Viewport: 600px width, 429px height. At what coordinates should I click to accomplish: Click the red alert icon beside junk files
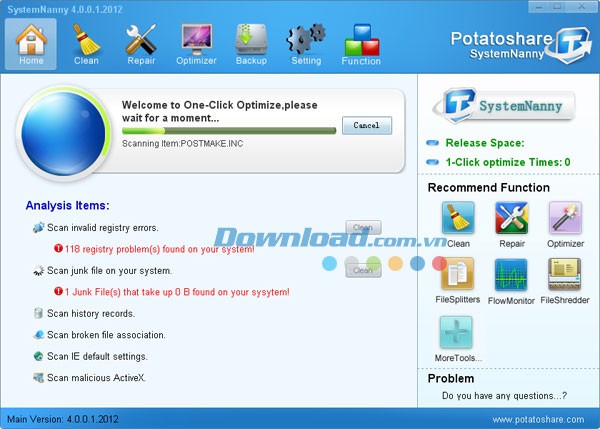(58, 291)
